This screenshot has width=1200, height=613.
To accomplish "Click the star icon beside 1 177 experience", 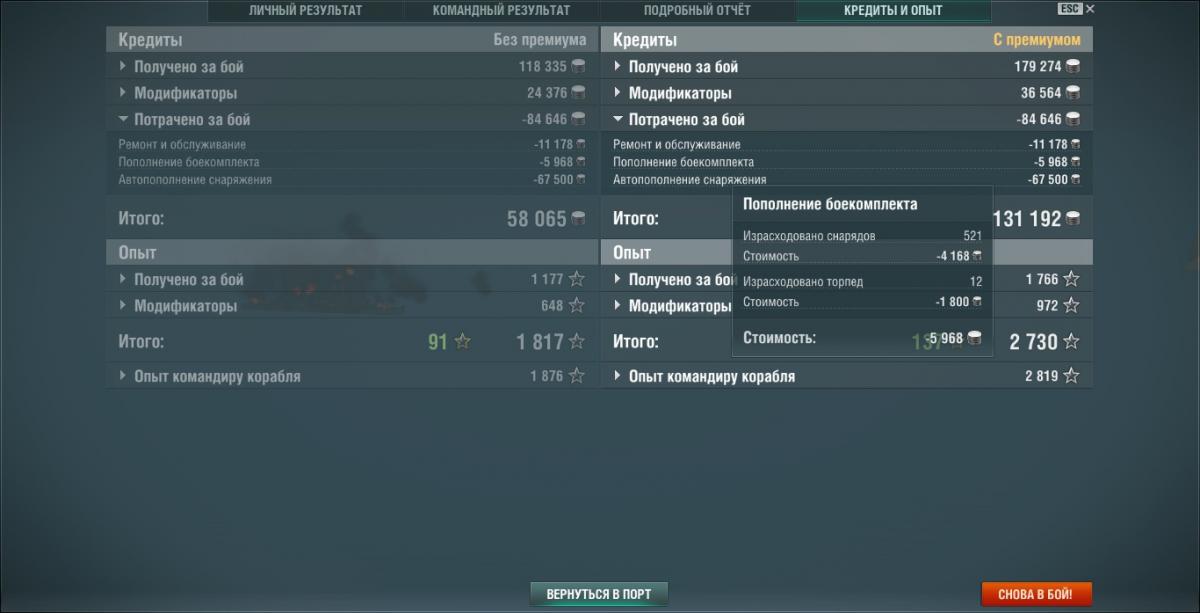I will click(x=577, y=279).
